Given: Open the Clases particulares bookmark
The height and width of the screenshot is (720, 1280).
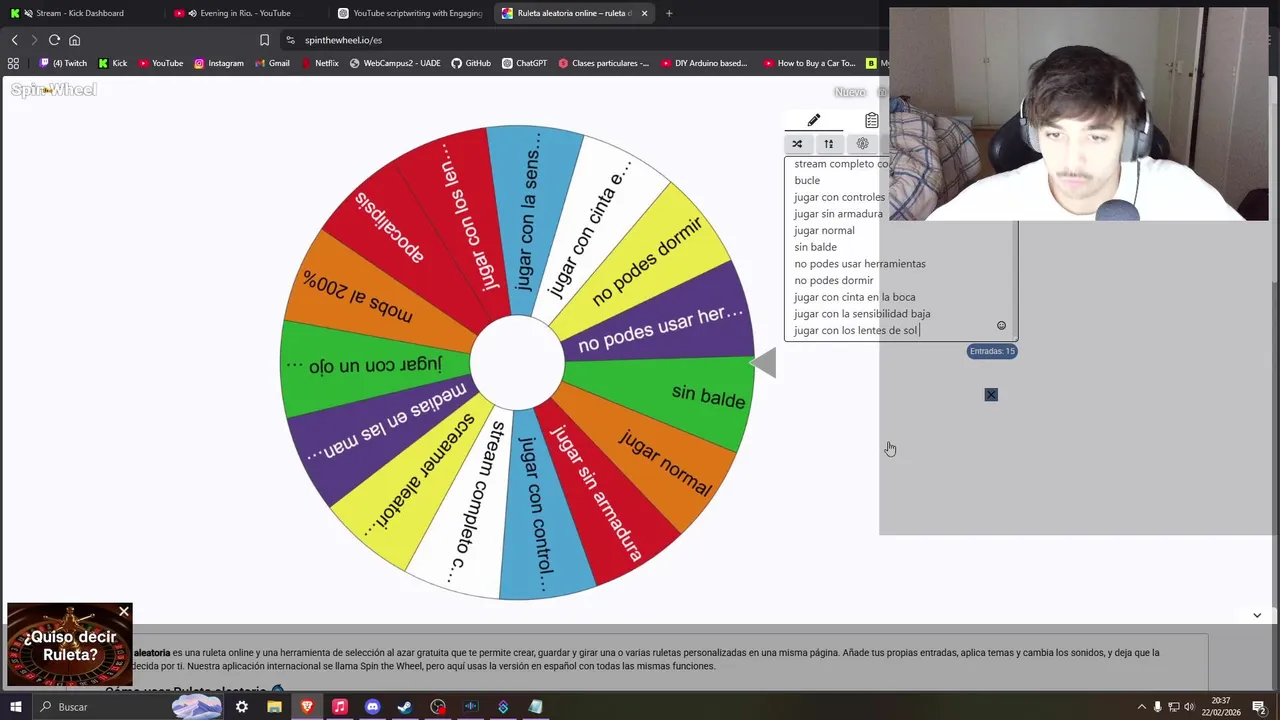Looking at the screenshot, I should [x=604, y=63].
